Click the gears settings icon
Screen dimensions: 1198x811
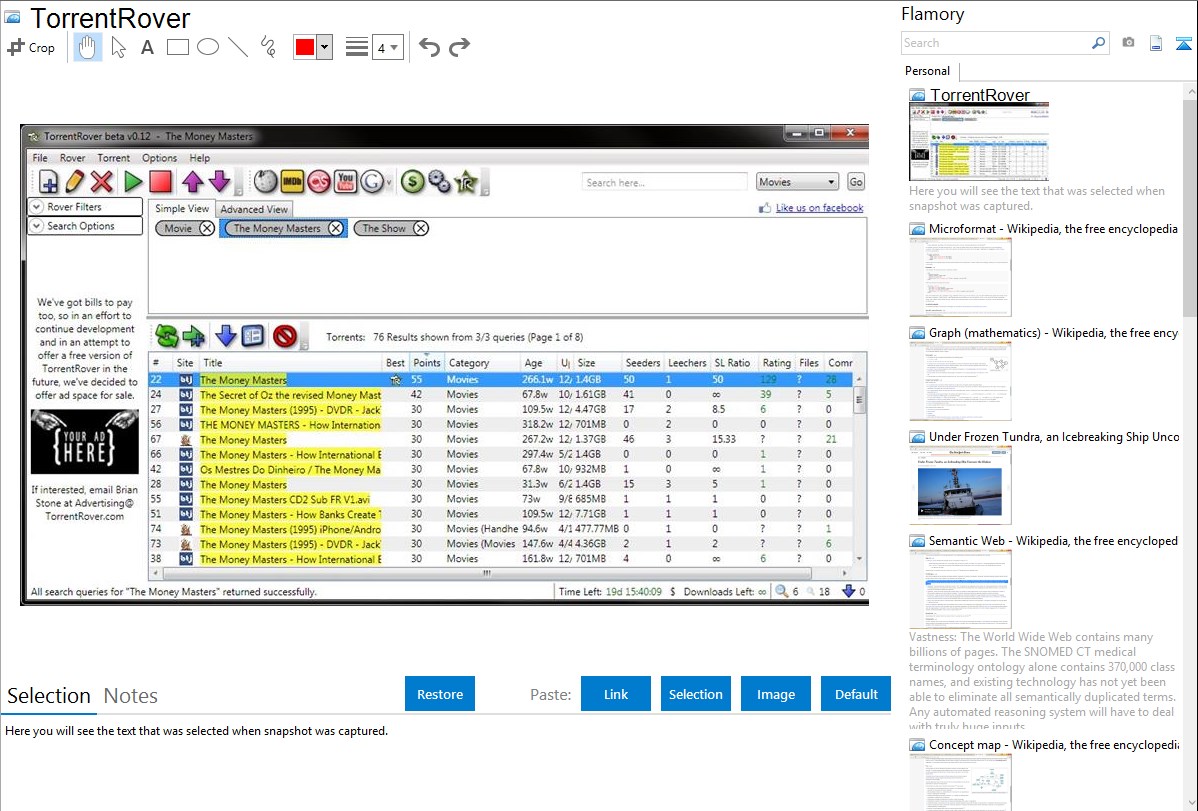click(x=439, y=182)
